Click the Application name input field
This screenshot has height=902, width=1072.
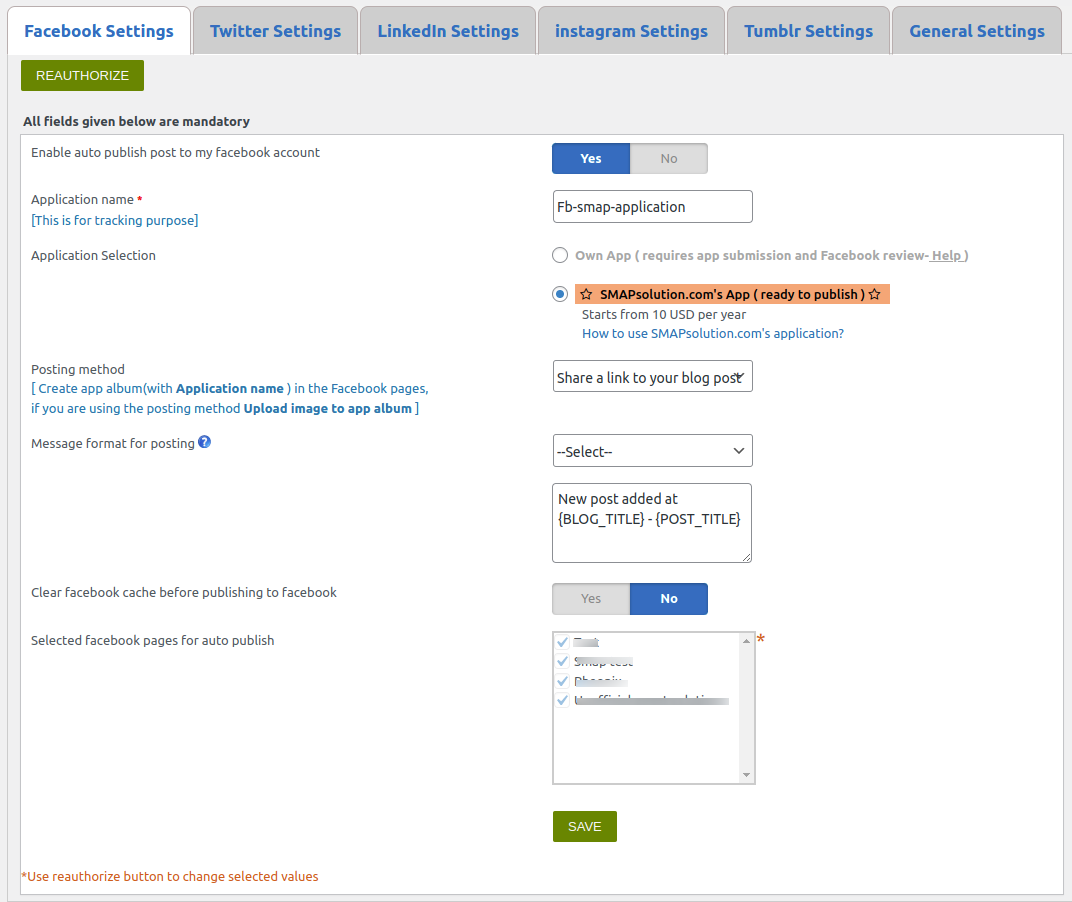point(652,207)
